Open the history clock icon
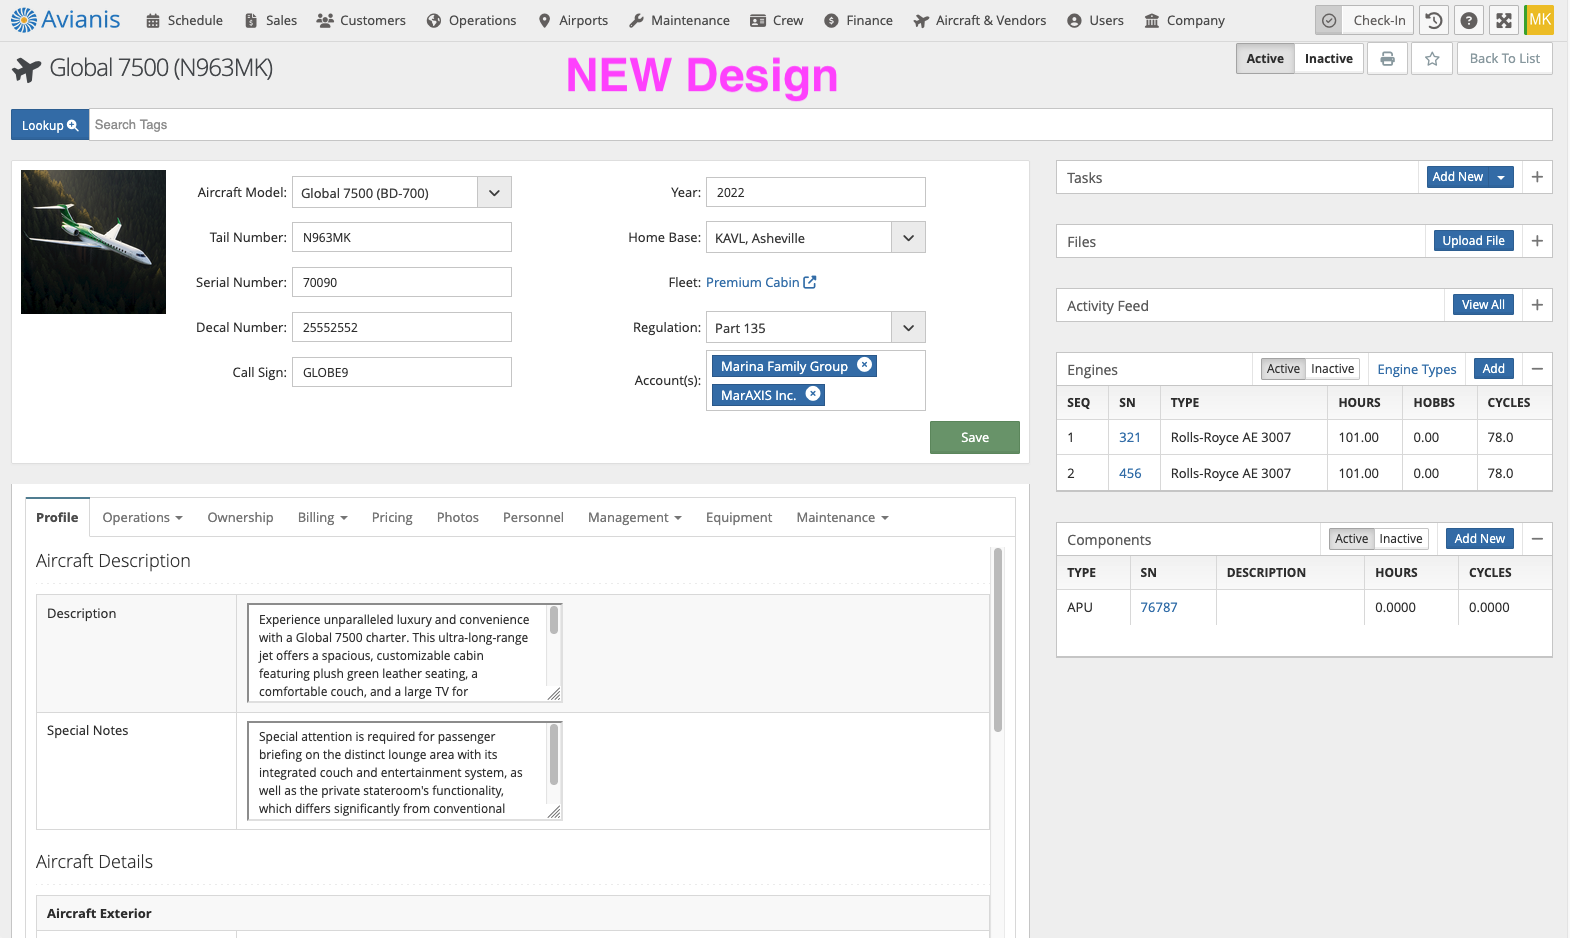The height and width of the screenshot is (938, 1570). click(x=1434, y=20)
